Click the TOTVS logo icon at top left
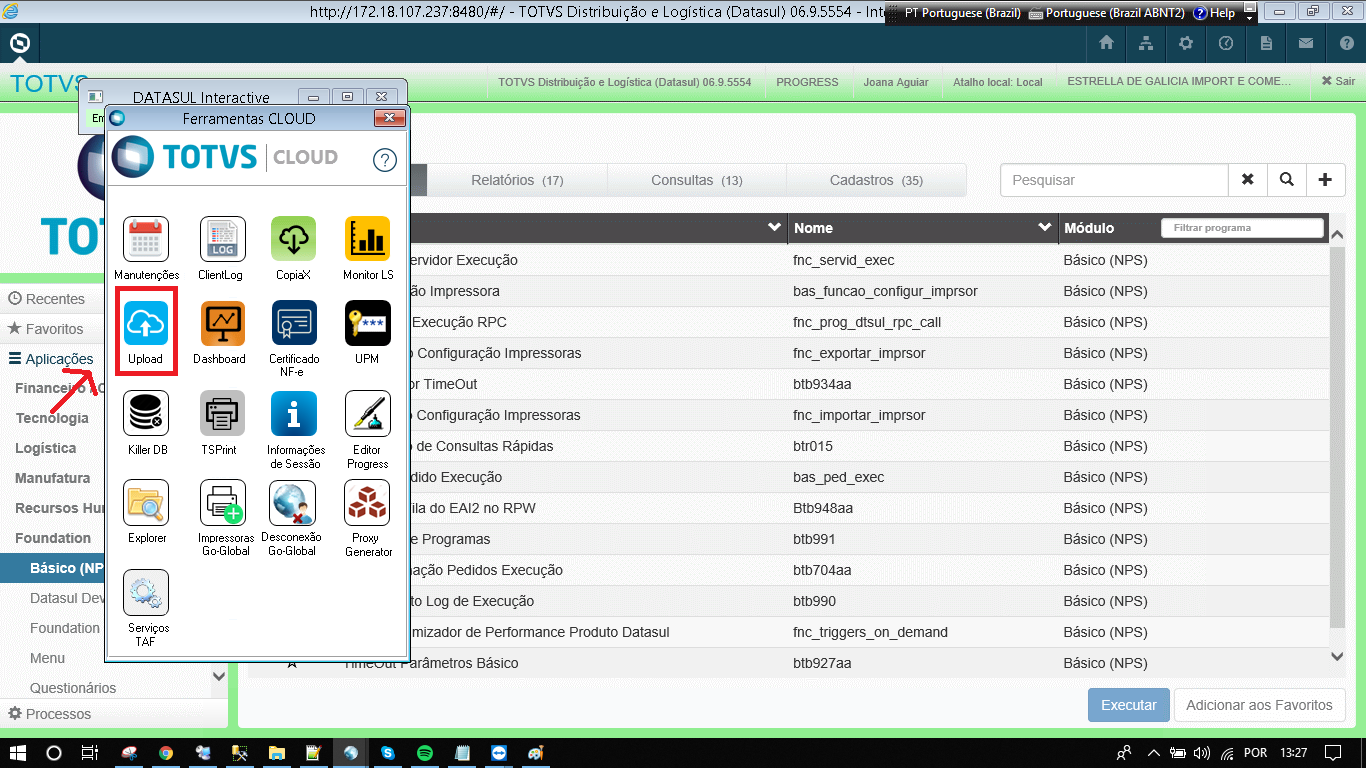The width and height of the screenshot is (1370, 768). point(19,44)
